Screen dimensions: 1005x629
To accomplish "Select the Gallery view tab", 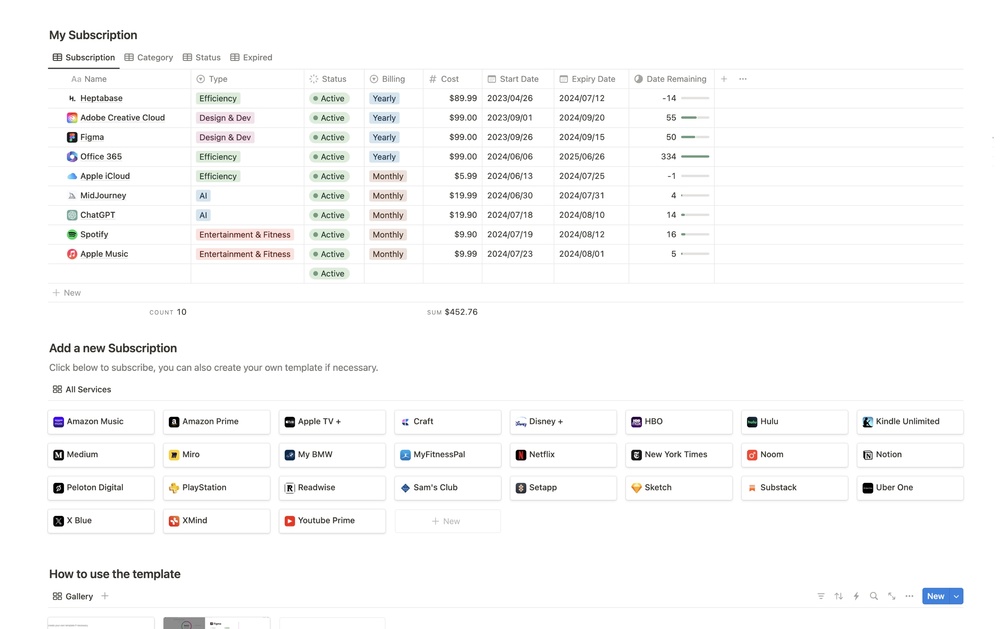I will (73, 596).
